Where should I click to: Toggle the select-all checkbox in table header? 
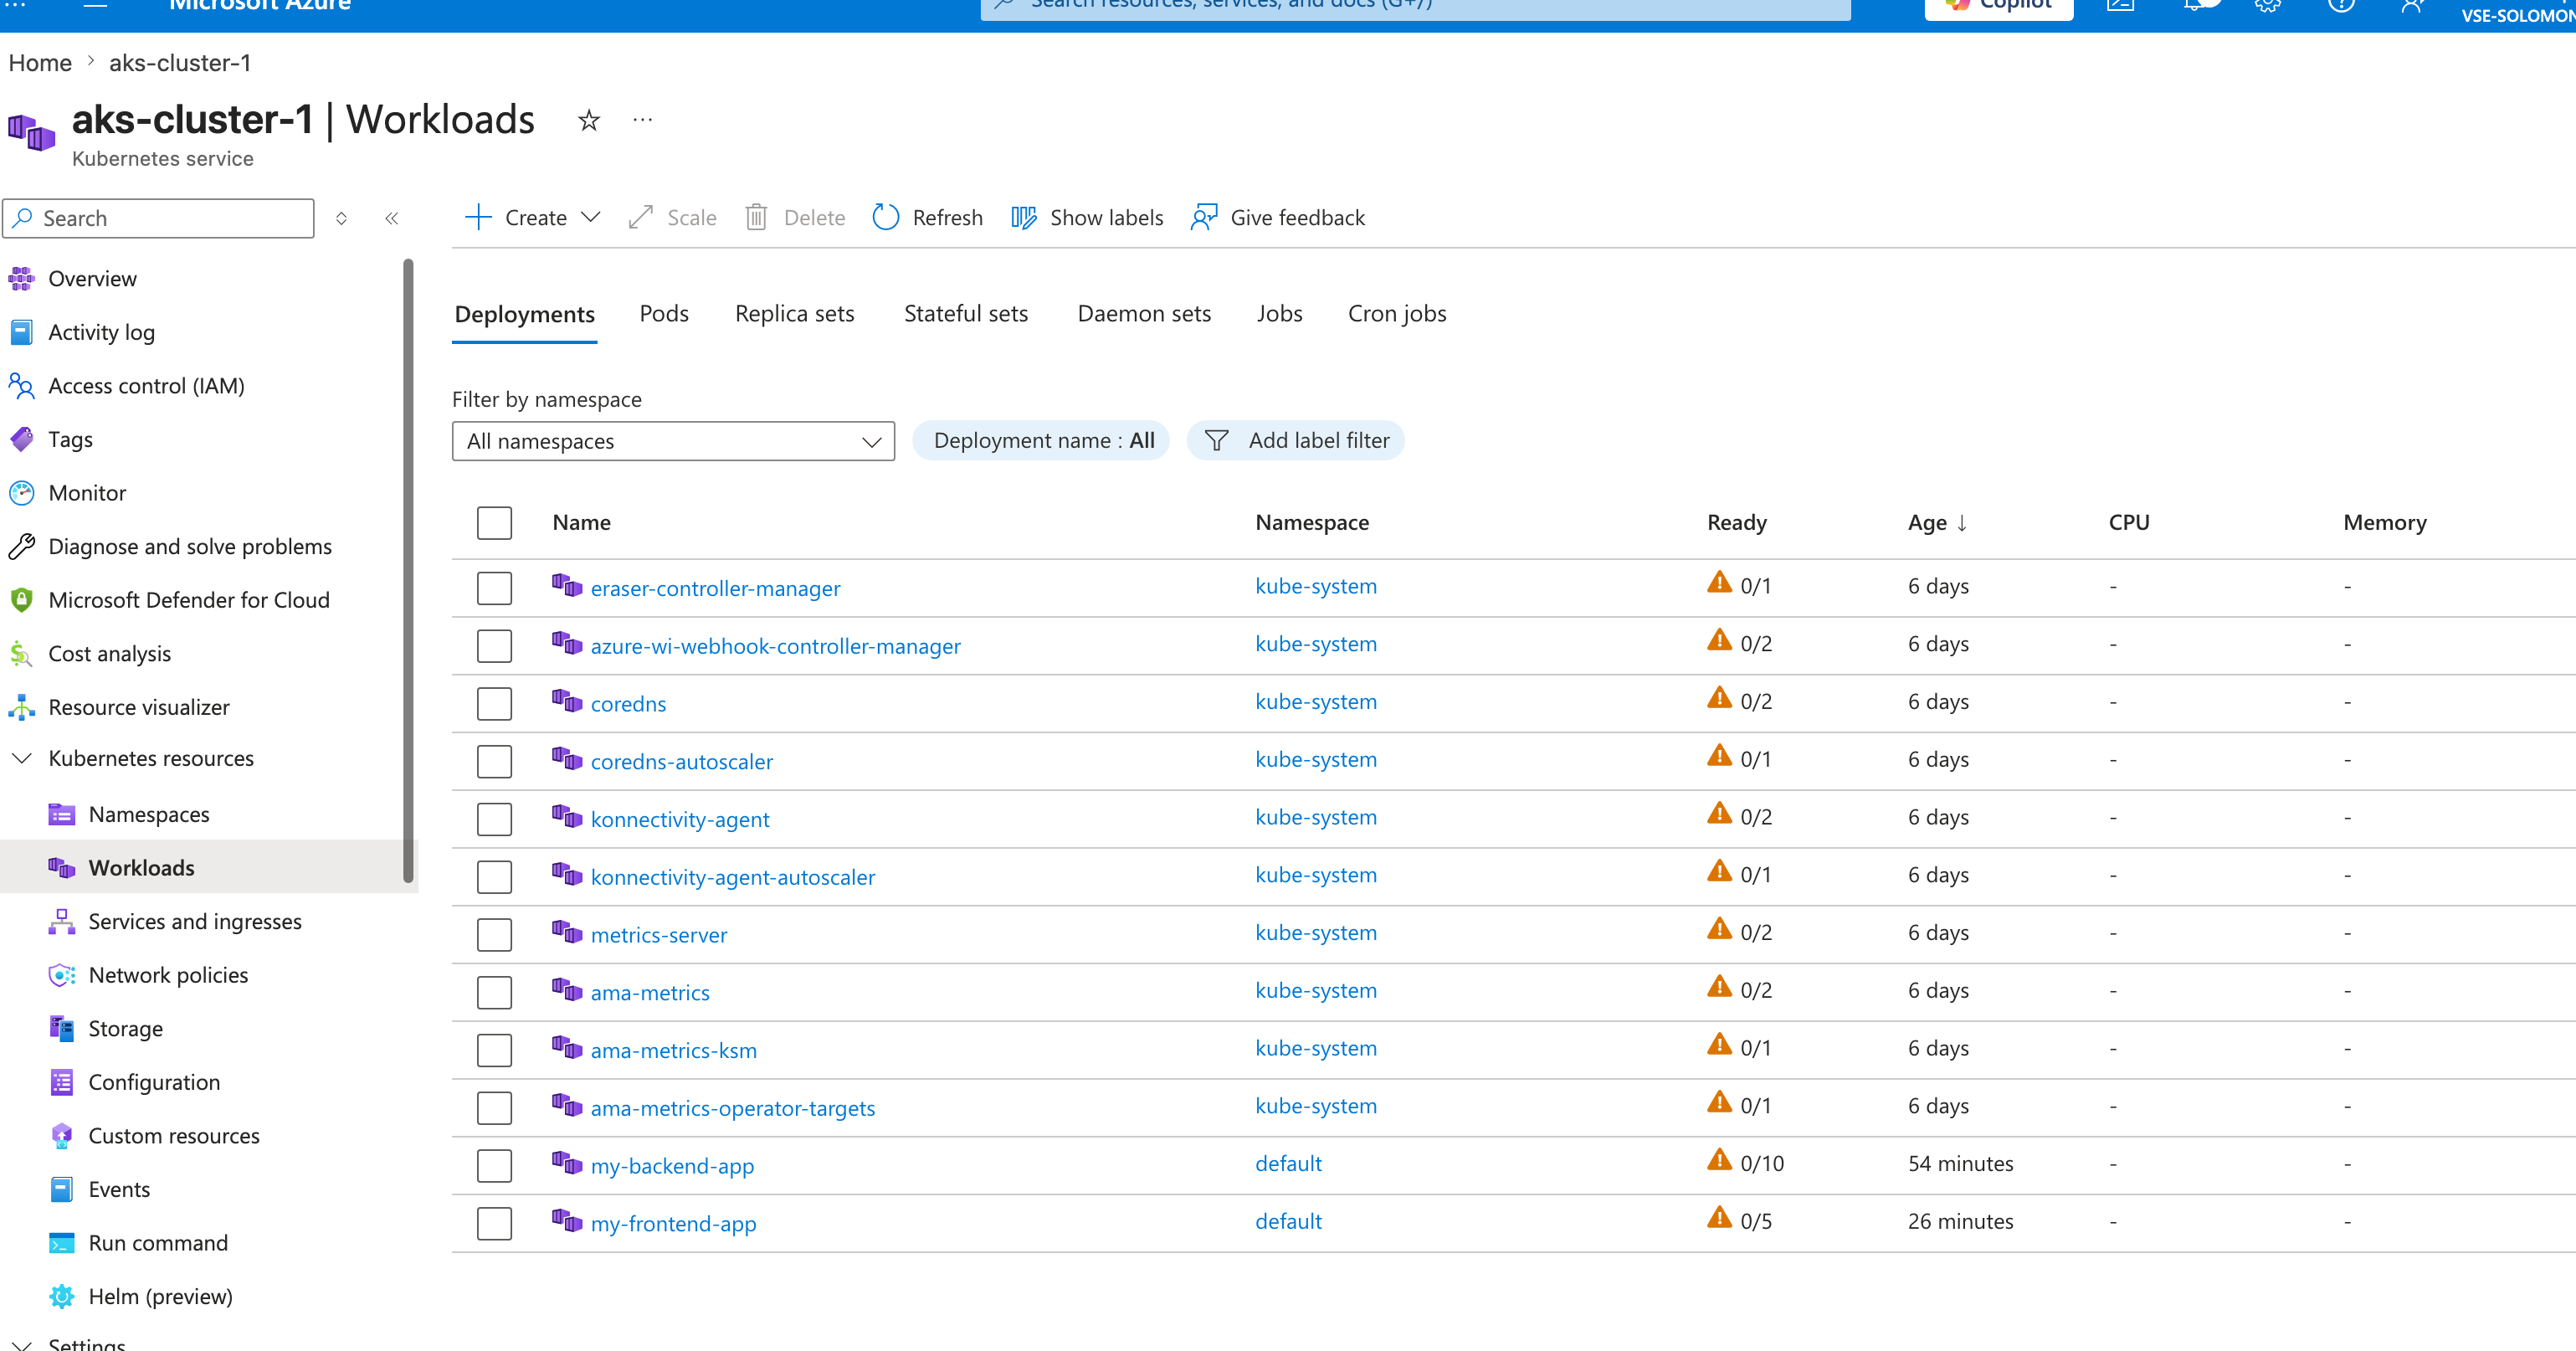click(x=494, y=523)
